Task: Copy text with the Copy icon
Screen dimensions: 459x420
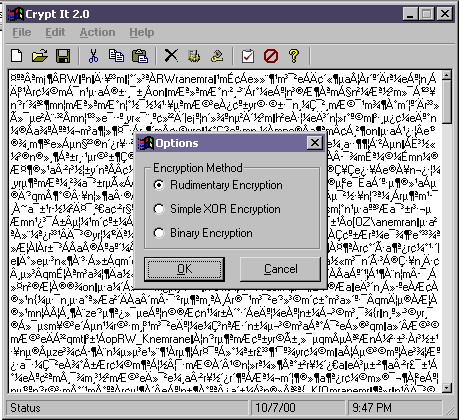Action: point(116,56)
